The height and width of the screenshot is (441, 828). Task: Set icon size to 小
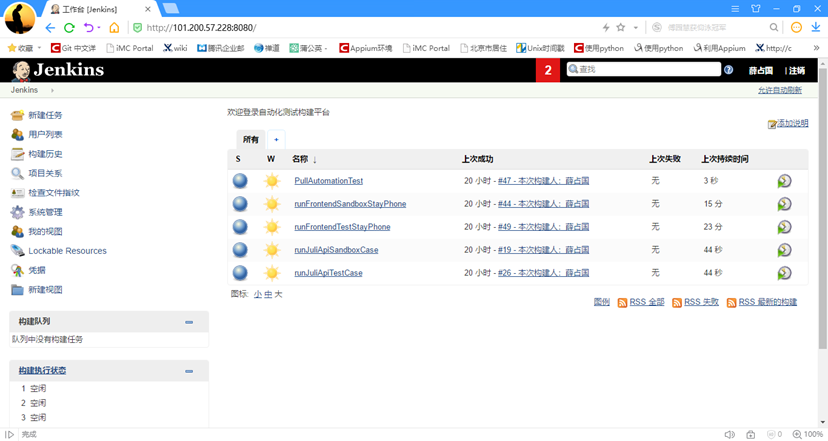(x=258, y=294)
